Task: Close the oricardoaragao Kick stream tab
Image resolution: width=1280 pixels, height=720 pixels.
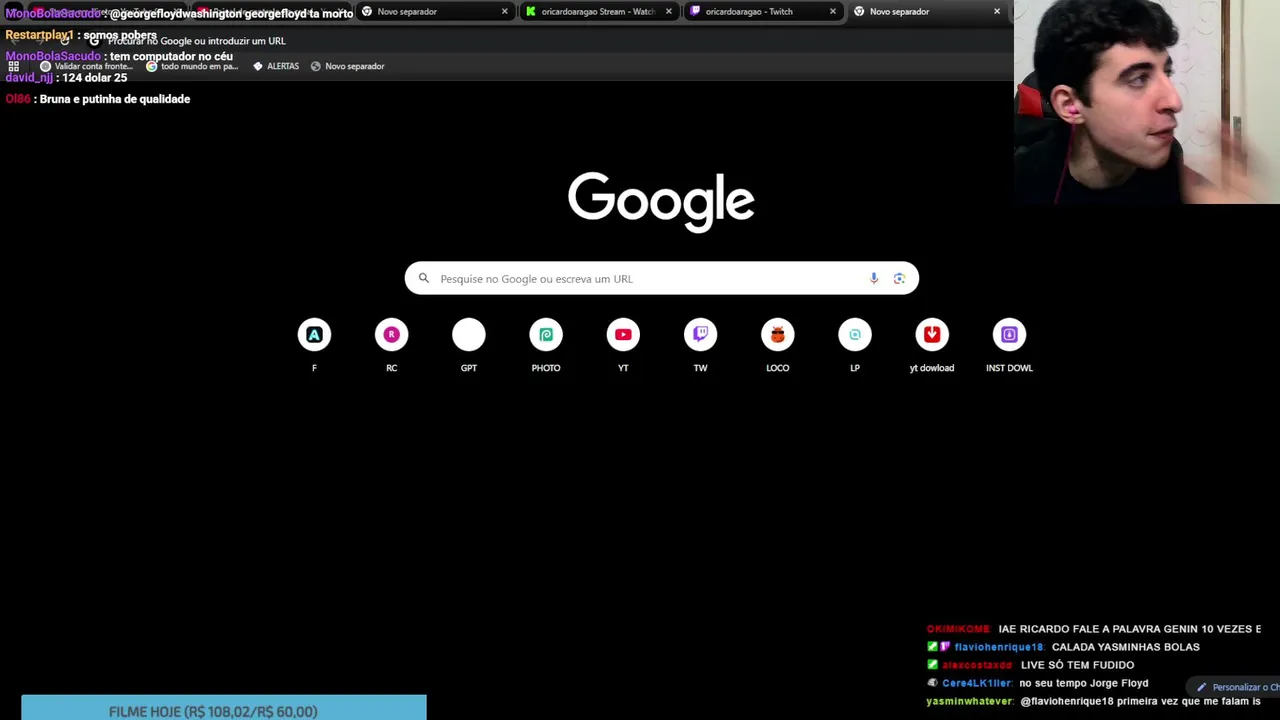Action: click(x=668, y=11)
